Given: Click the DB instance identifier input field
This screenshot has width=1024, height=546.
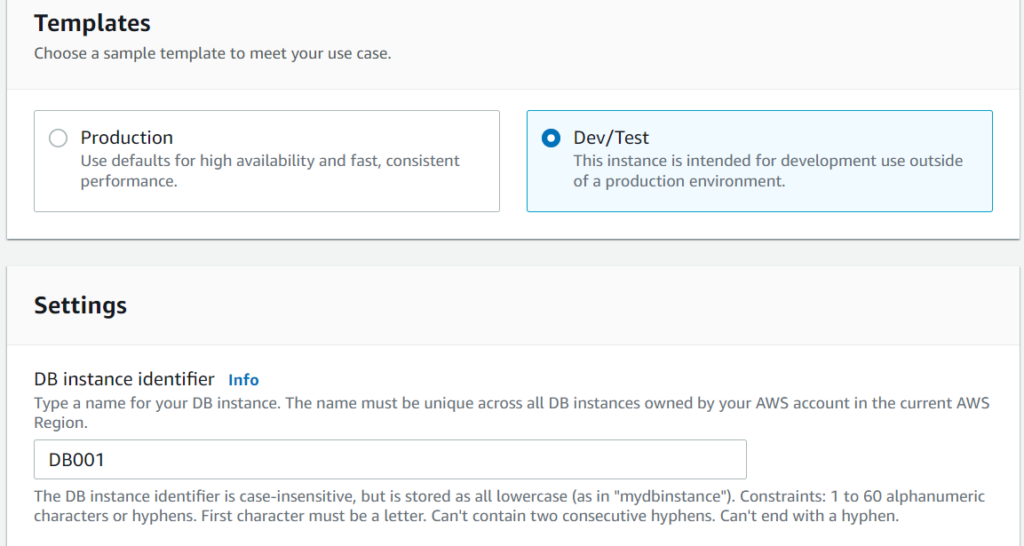Looking at the screenshot, I should pyautogui.click(x=390, y=460).
